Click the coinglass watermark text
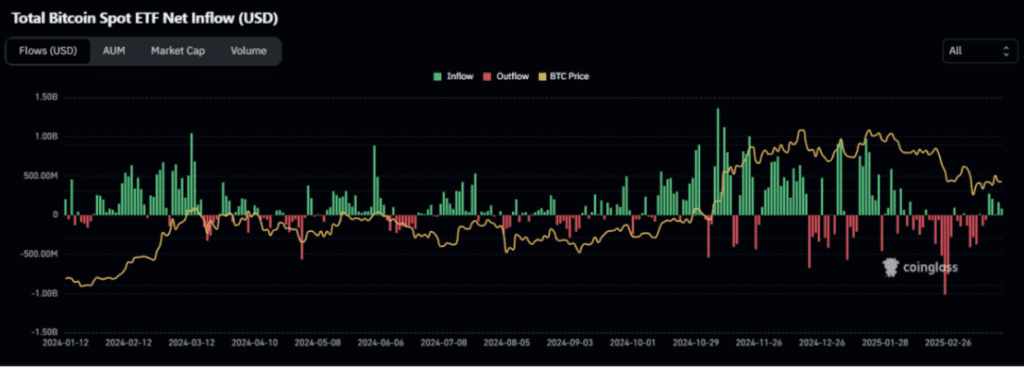The height and width of the screenshot is (368, 1024). point(930,267)
